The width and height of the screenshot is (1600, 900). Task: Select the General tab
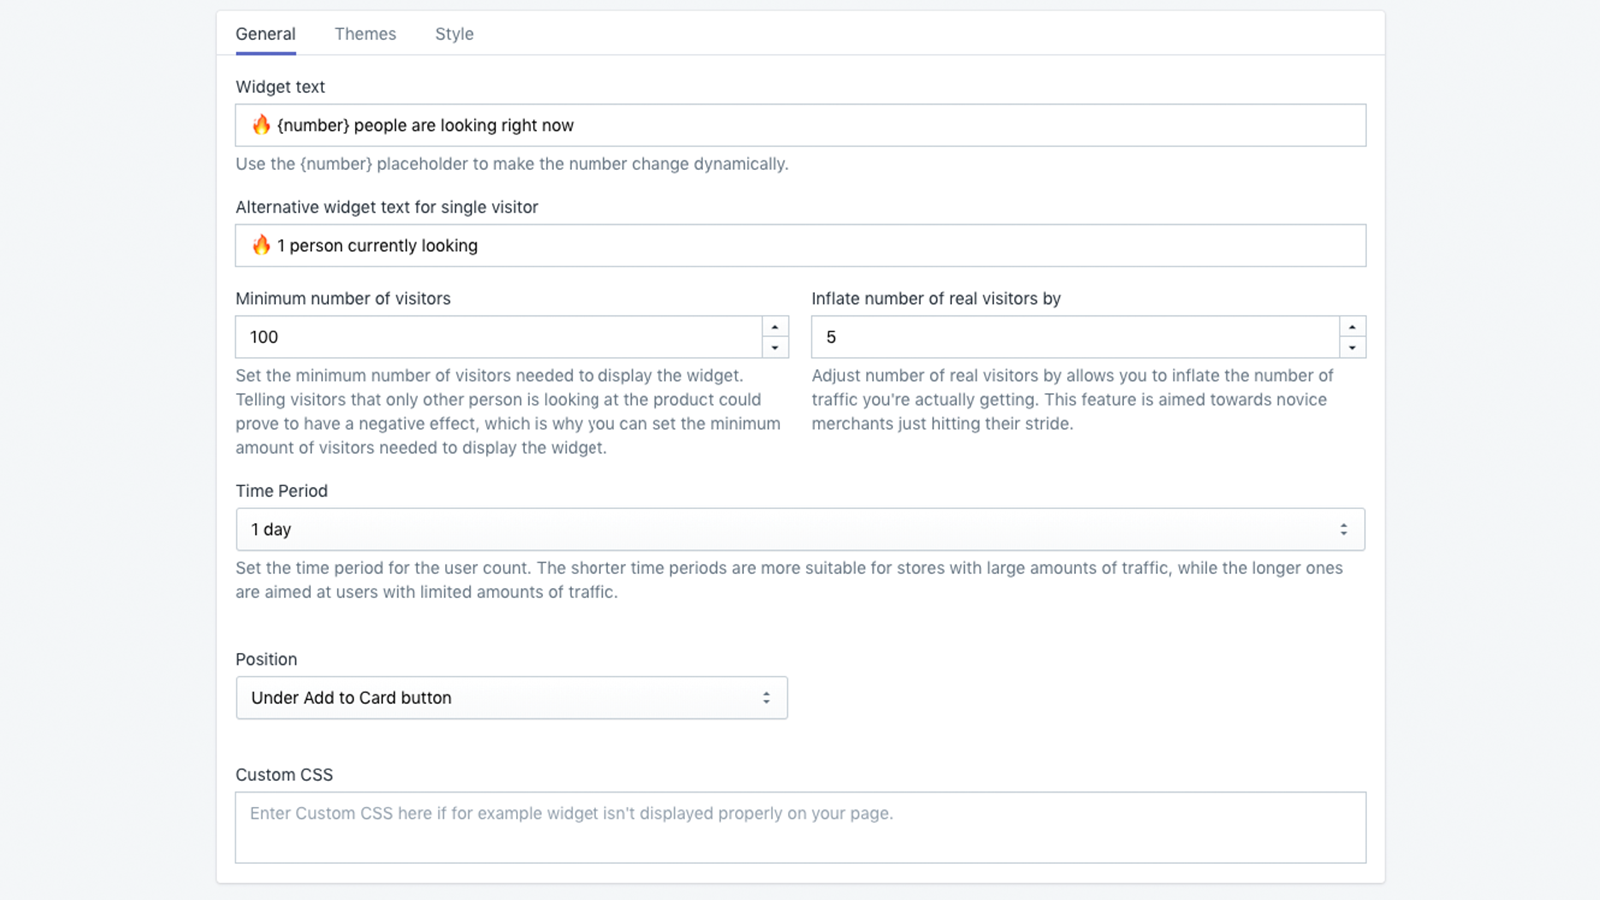[265, 34]
